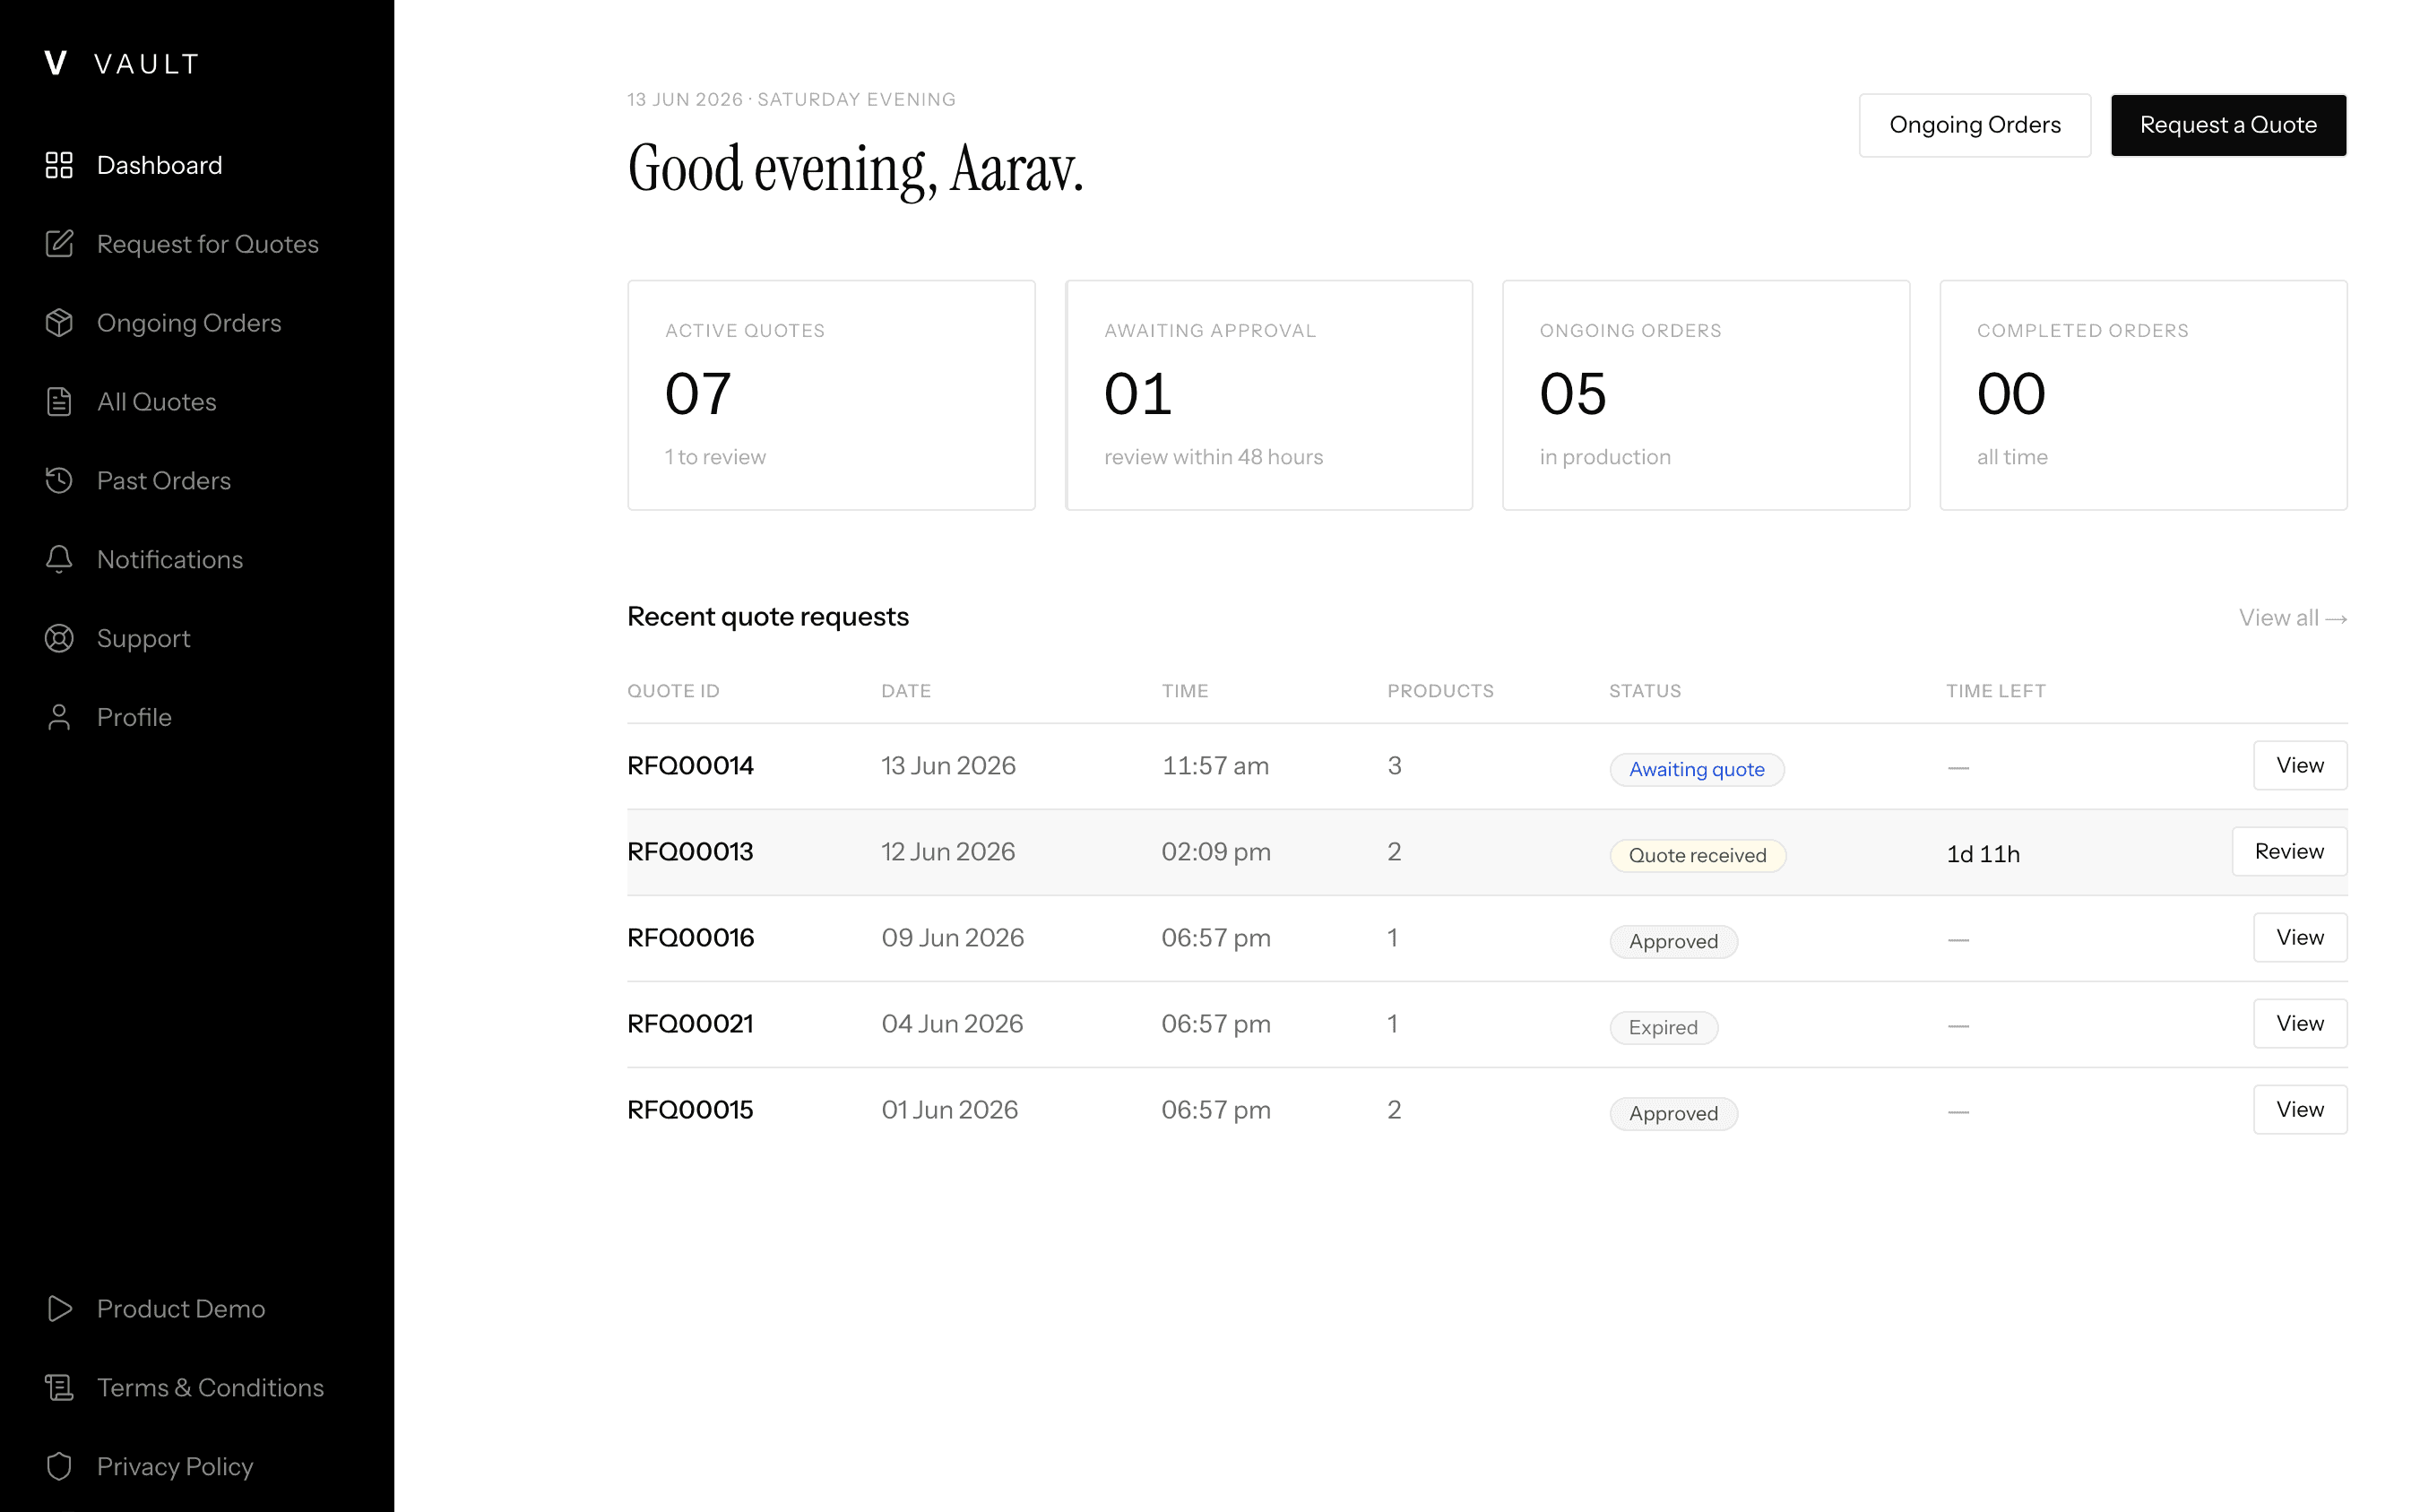Click View for RFQ00021
The height and width of the screenshot is (1512, 2420).
coord(2300,1023)
